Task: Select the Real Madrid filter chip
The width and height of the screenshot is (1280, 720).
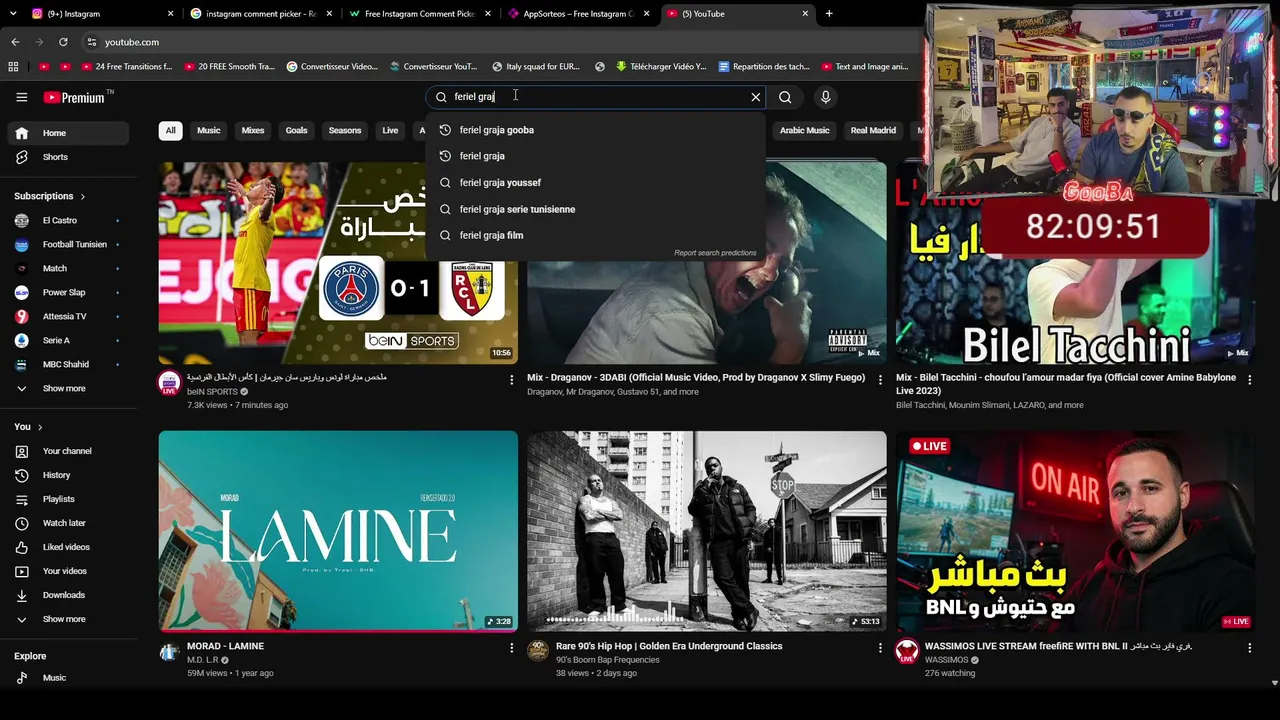Action: pos(873,130)
